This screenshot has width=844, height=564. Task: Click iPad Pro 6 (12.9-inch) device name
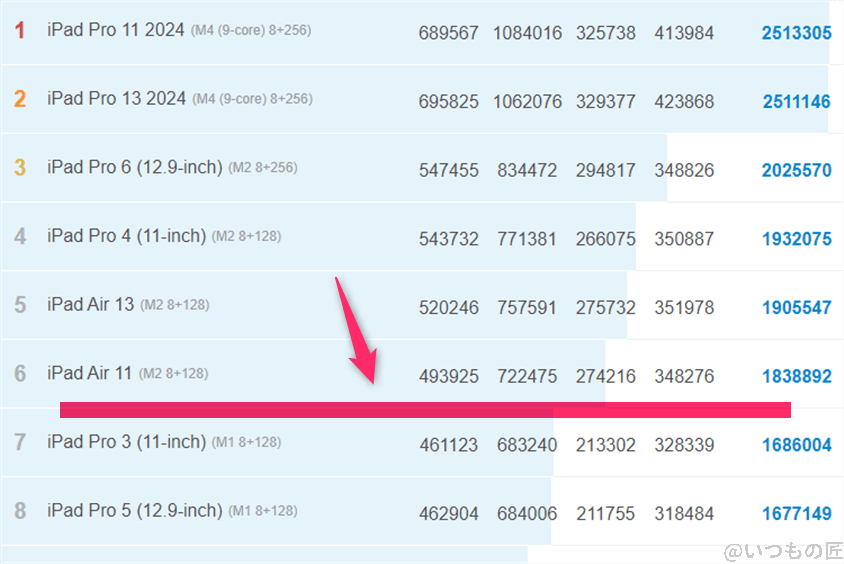point(134,168)
